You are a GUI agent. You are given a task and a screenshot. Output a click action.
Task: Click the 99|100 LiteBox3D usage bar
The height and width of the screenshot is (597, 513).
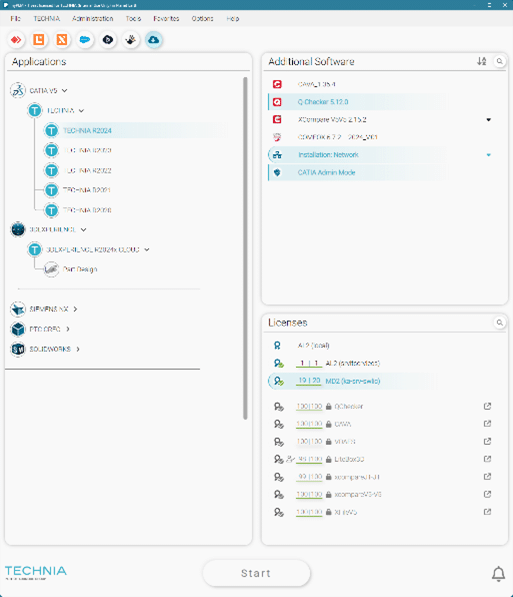tap(309, 459)
